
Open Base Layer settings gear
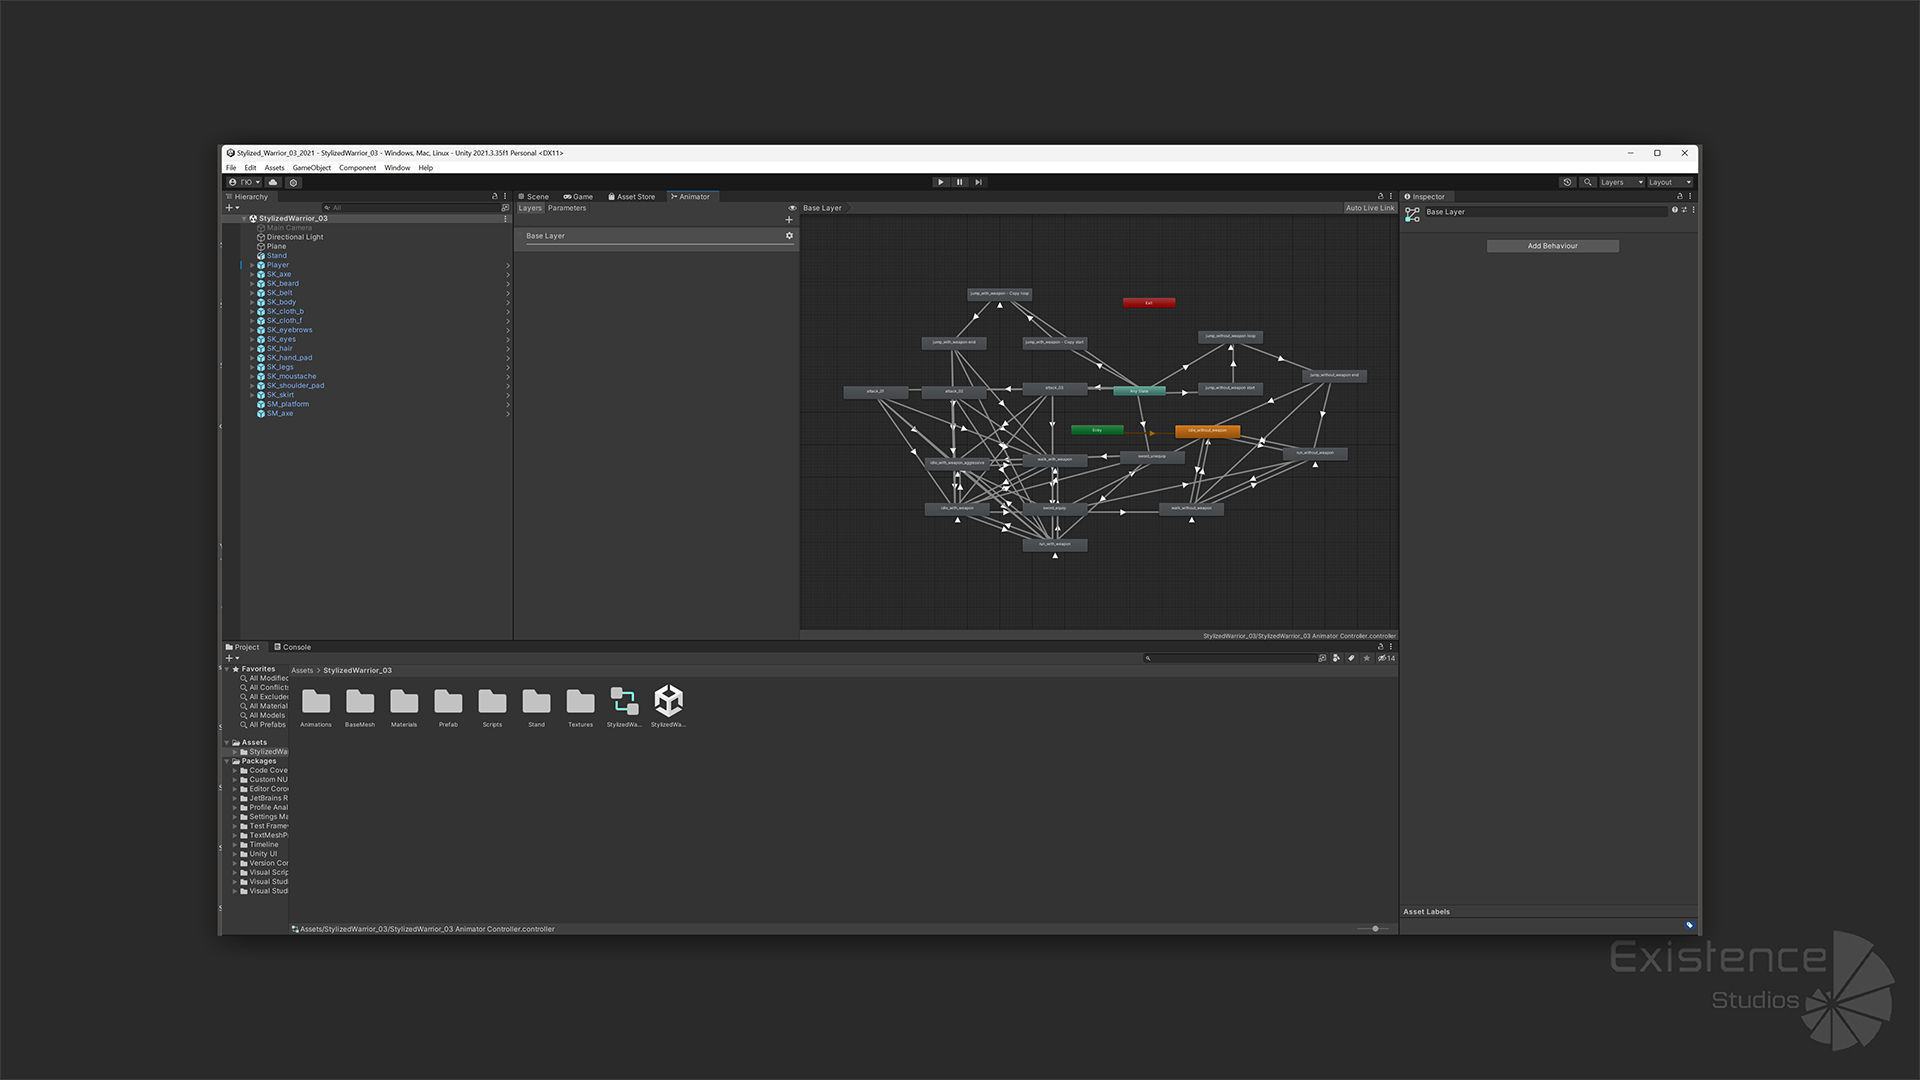(789, 236)
